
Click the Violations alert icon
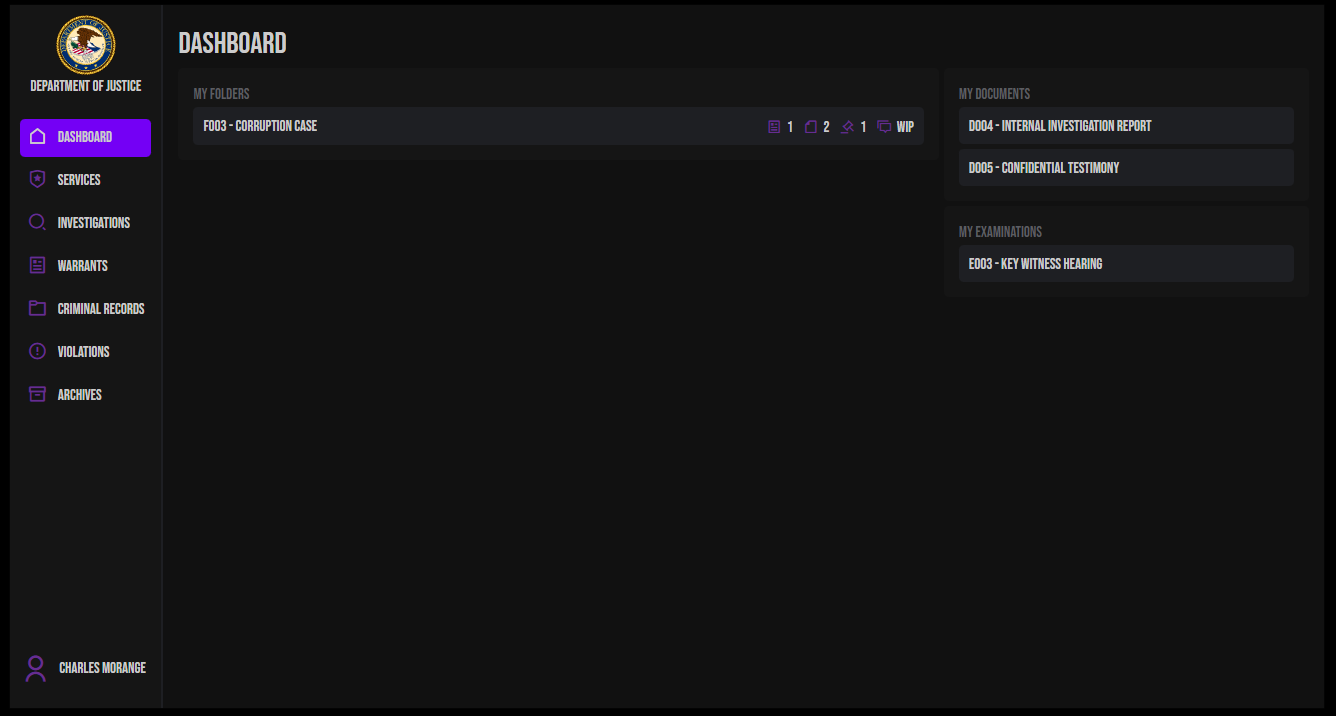37,351
